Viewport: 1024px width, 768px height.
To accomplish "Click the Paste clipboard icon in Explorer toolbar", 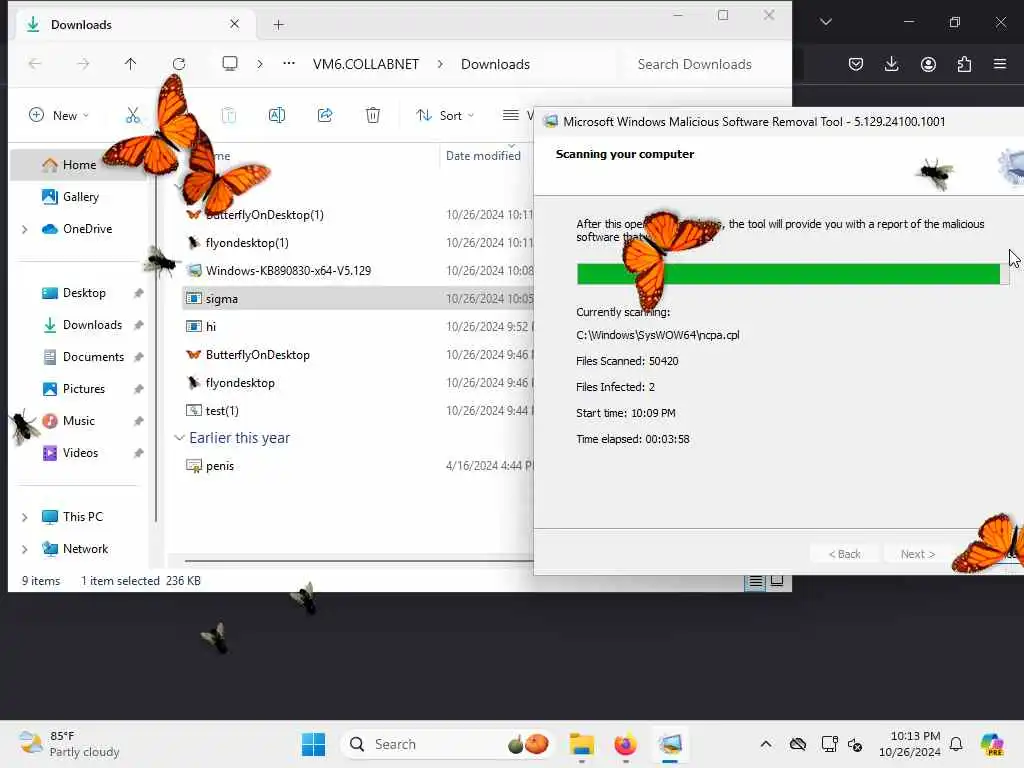I will pyautogui.click(x=229, y=116).
